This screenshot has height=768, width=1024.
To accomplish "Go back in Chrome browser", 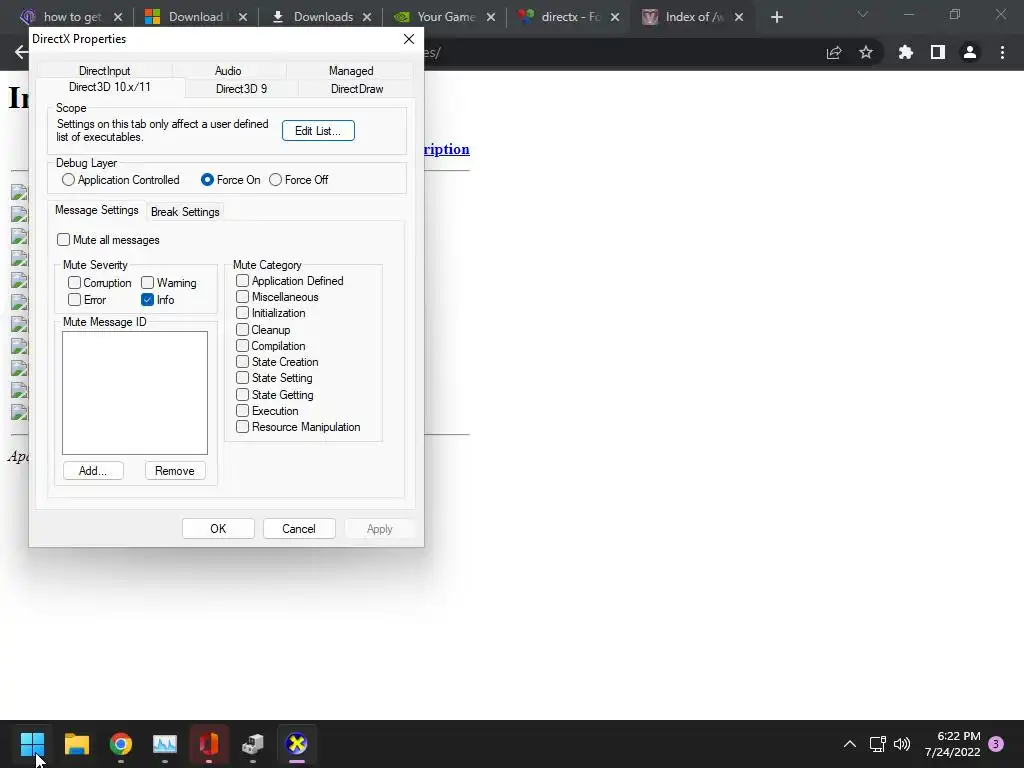I will (x=21, y=52).
